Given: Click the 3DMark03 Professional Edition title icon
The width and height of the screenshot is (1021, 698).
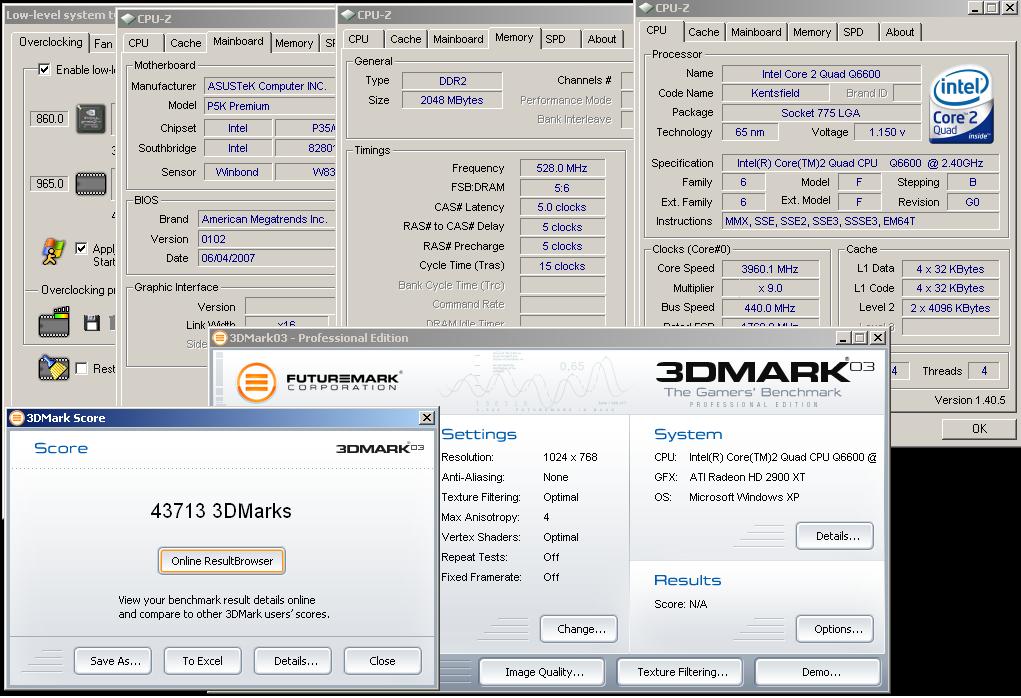Looking at the screenshot, I should point(220,337).
